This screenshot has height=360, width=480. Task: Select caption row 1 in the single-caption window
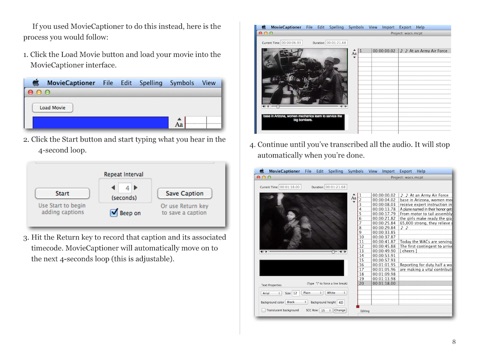coord(404,51)
